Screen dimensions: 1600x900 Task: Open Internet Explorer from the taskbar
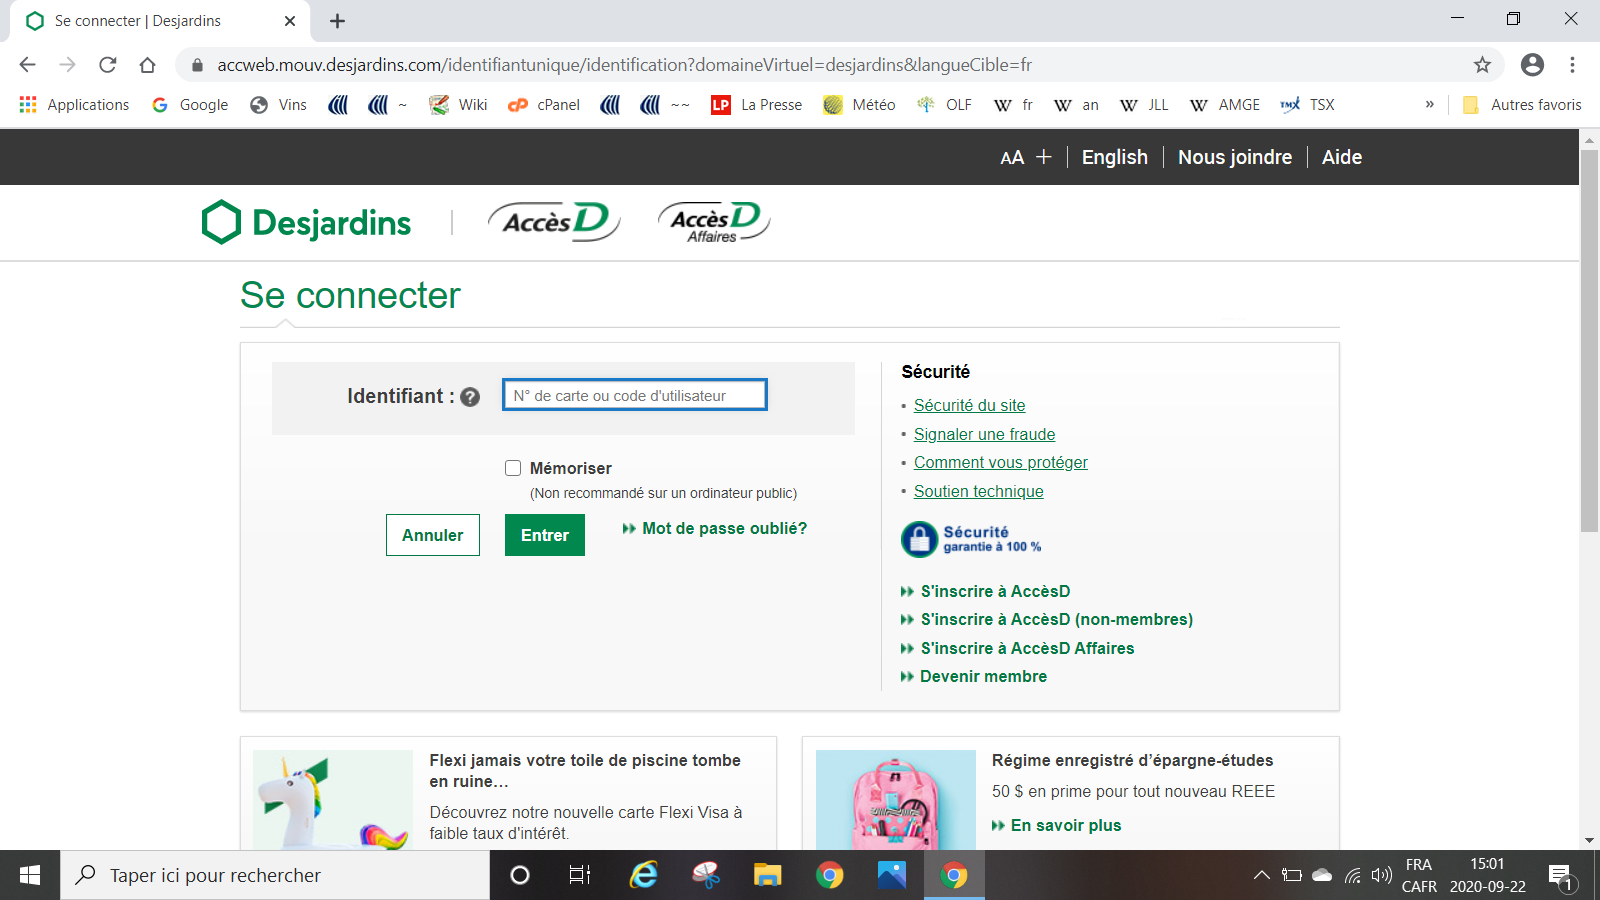click(644, 875)
